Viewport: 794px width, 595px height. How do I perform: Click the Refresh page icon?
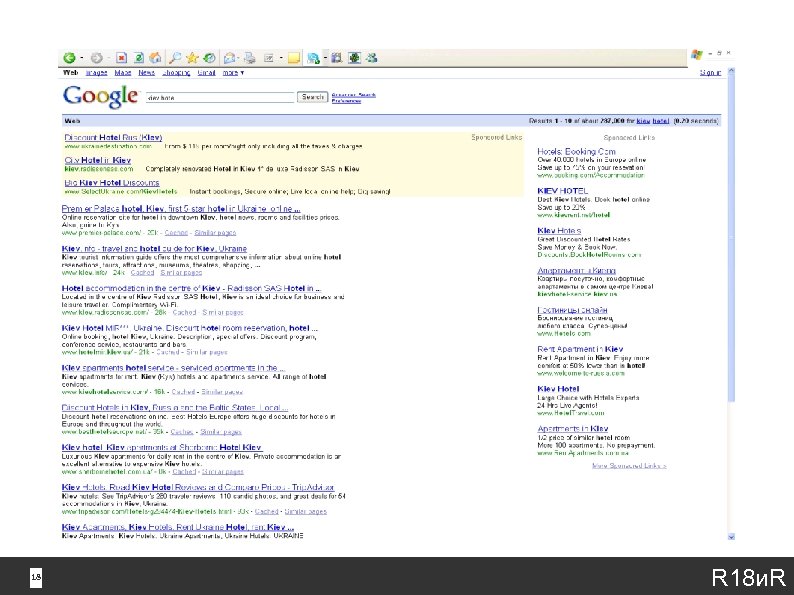(139, 58)
